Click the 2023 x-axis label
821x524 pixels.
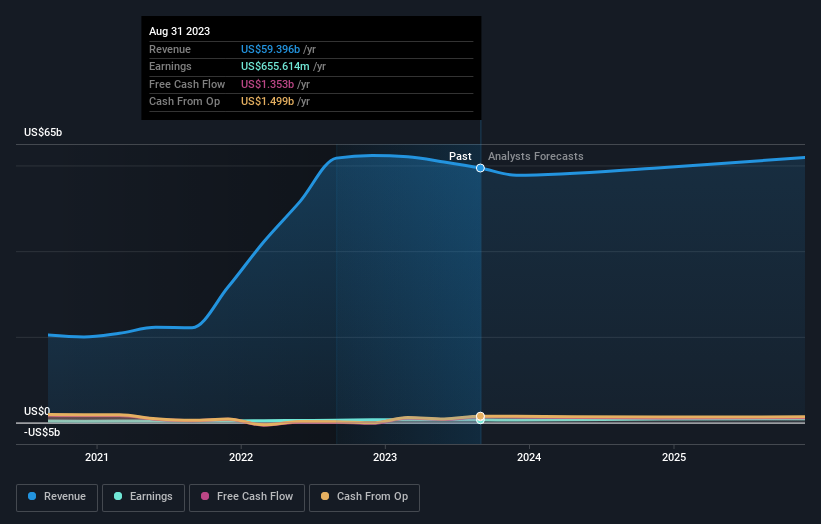point(385,457)
